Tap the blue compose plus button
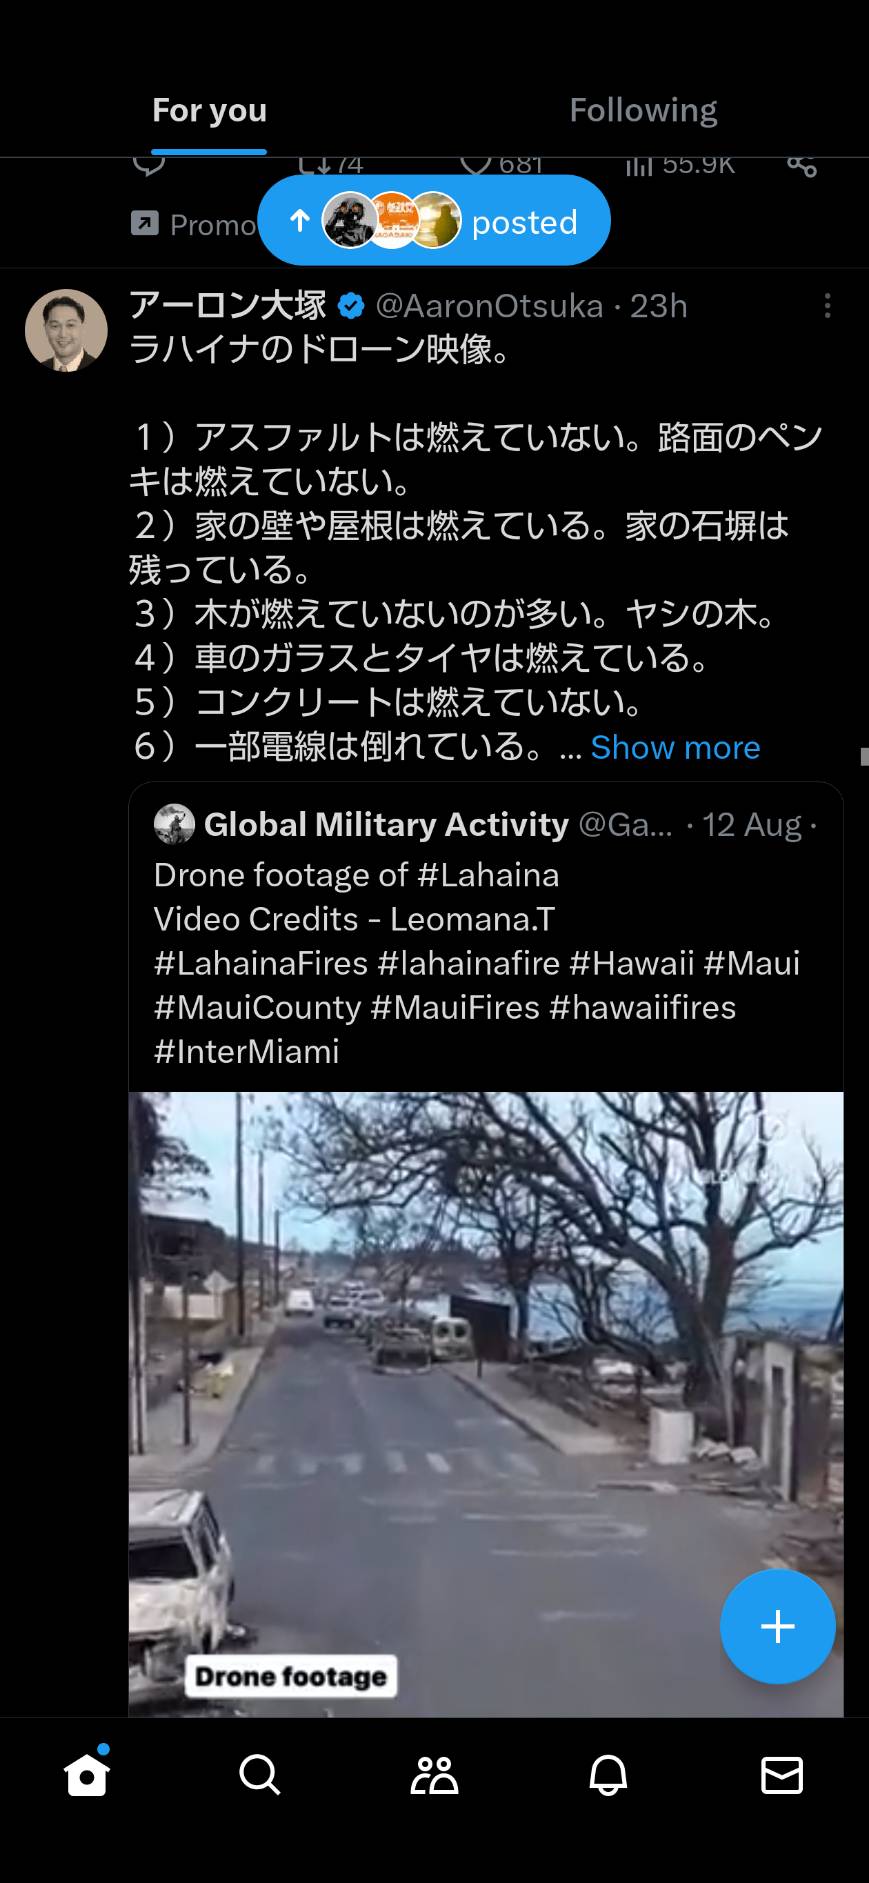Screen dimensions: 869x1883 click(778, 1627)
